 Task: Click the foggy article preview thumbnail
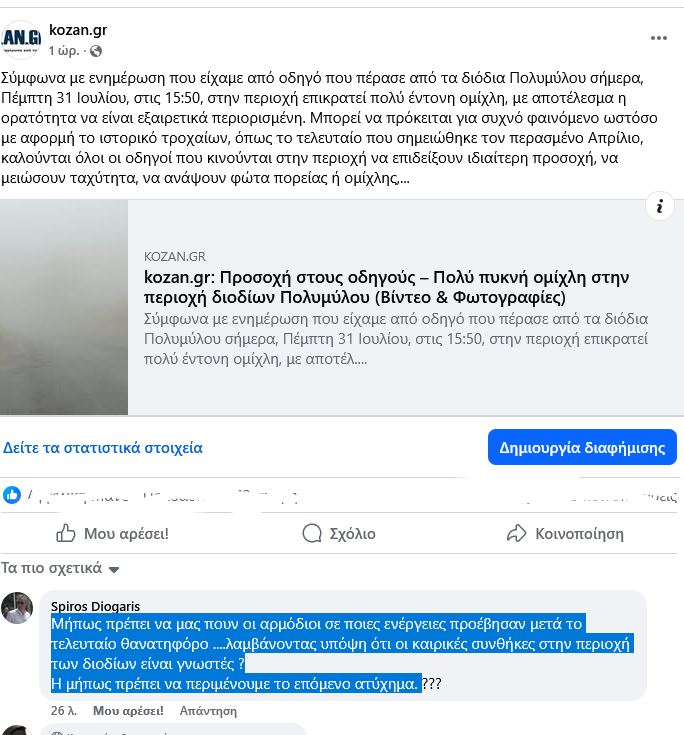click(x=64, y=307)
